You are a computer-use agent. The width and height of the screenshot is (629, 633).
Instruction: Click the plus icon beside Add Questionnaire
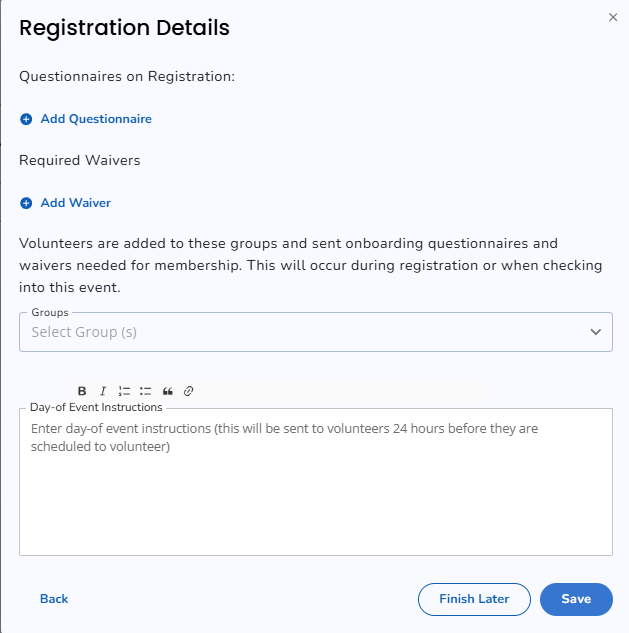(26, 119)
